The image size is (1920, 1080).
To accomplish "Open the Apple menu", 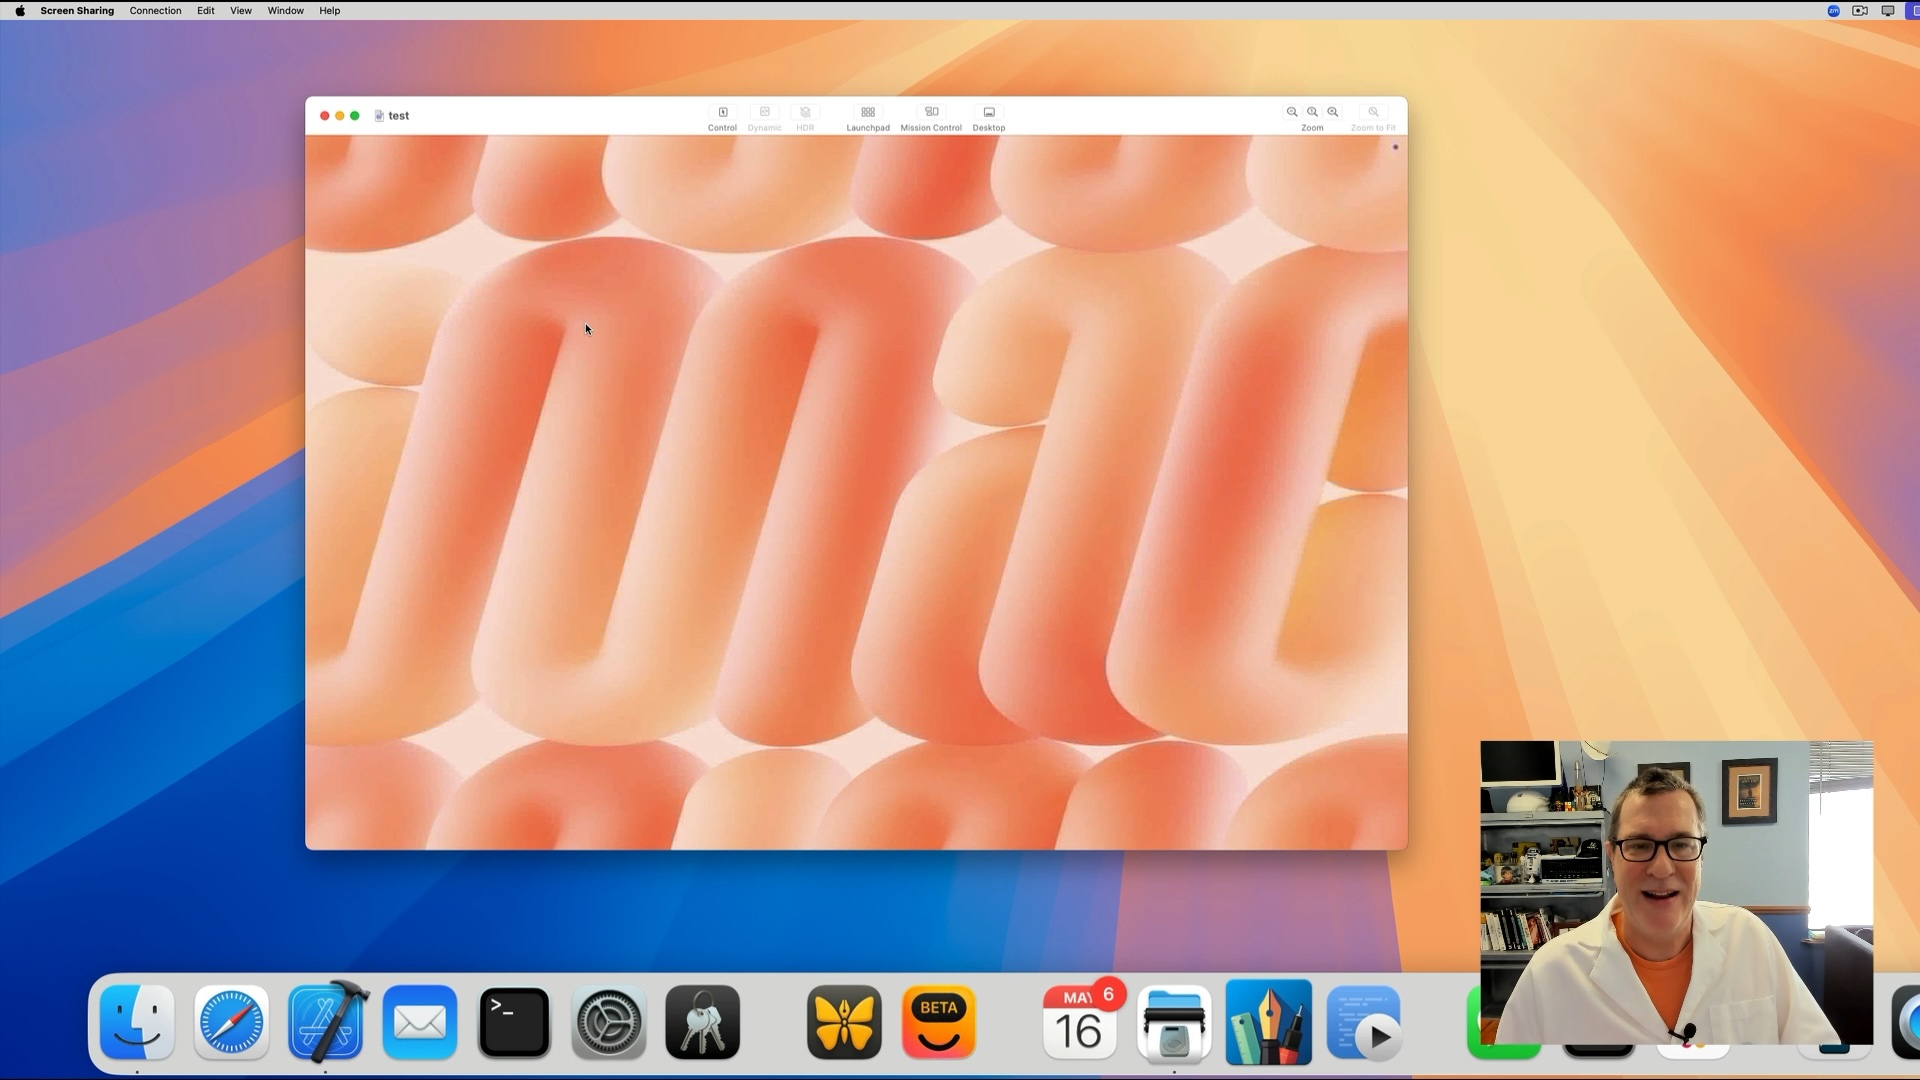I will pos(20,11).
